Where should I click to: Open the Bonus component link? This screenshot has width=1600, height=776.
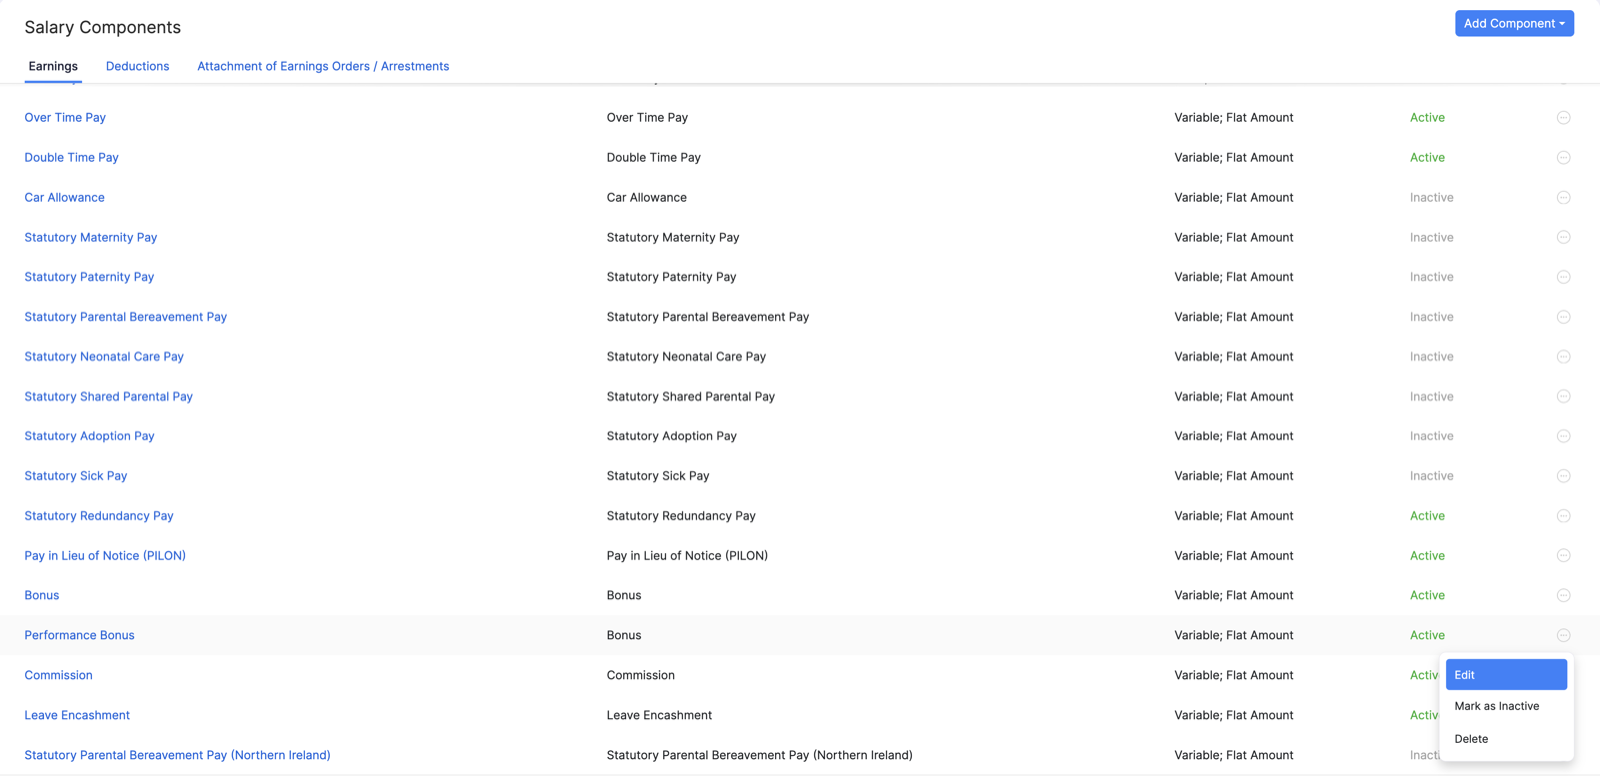point(42,596)
